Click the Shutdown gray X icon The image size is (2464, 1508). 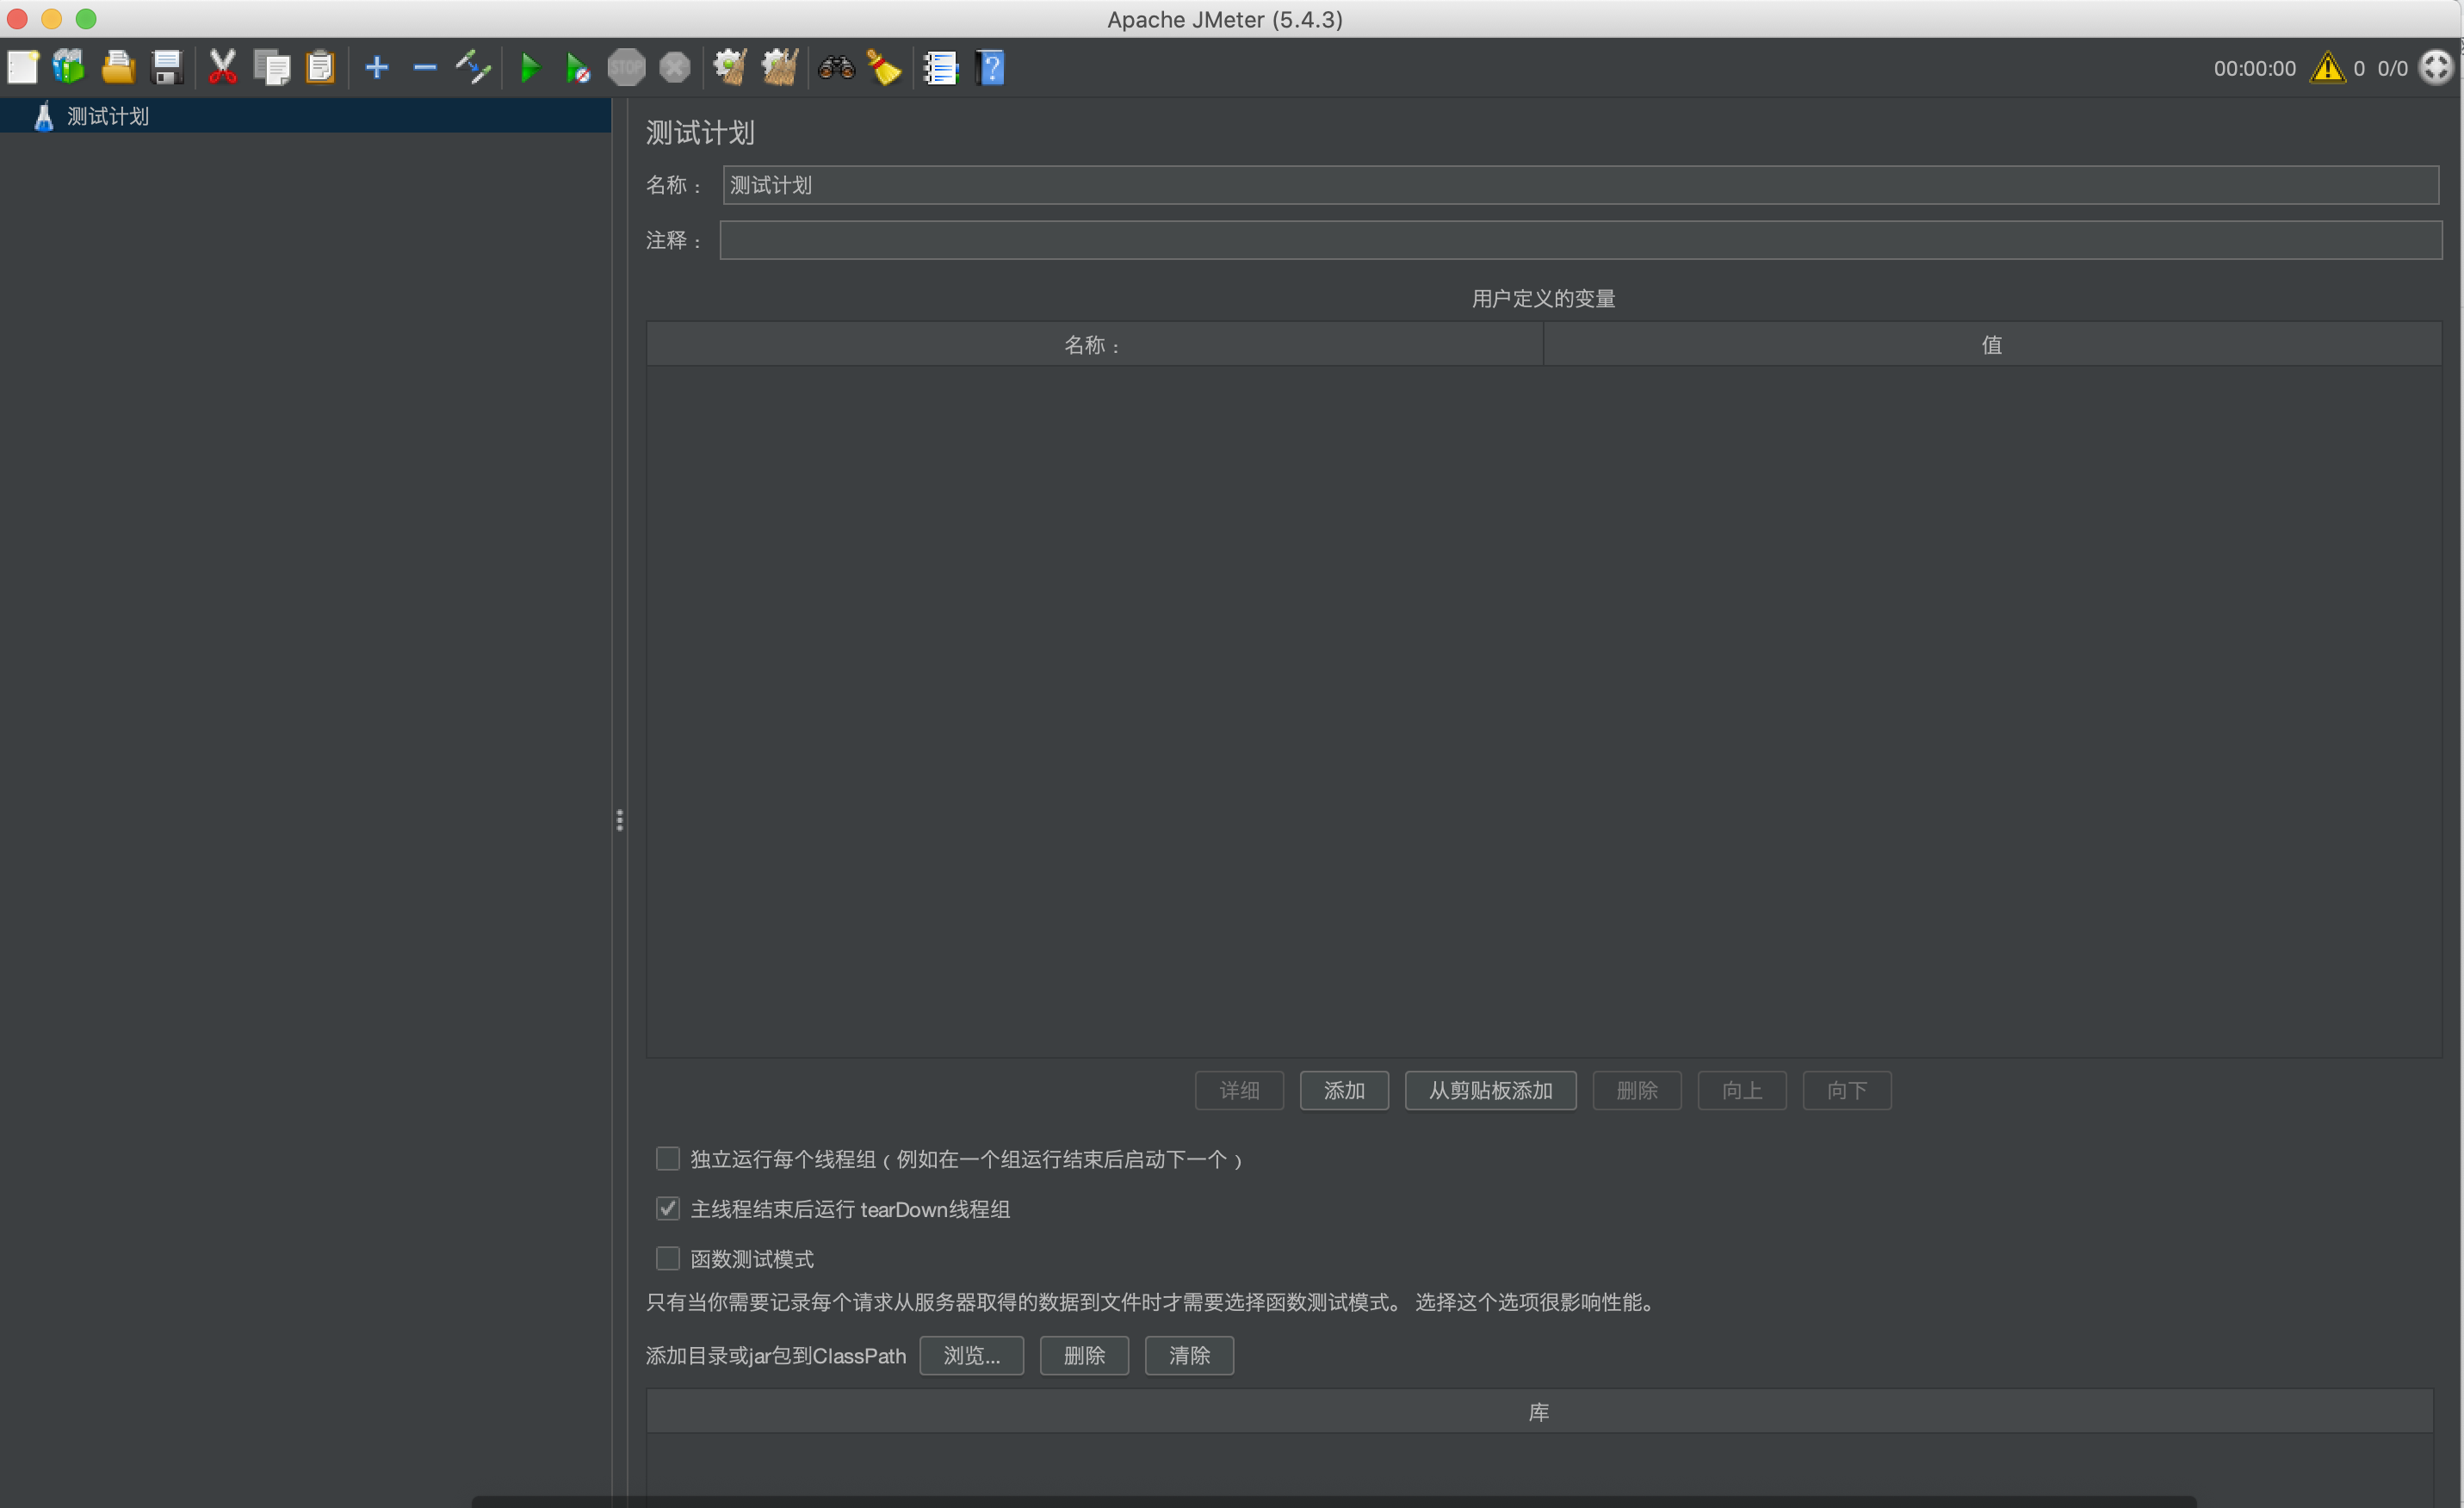point(675,68)
